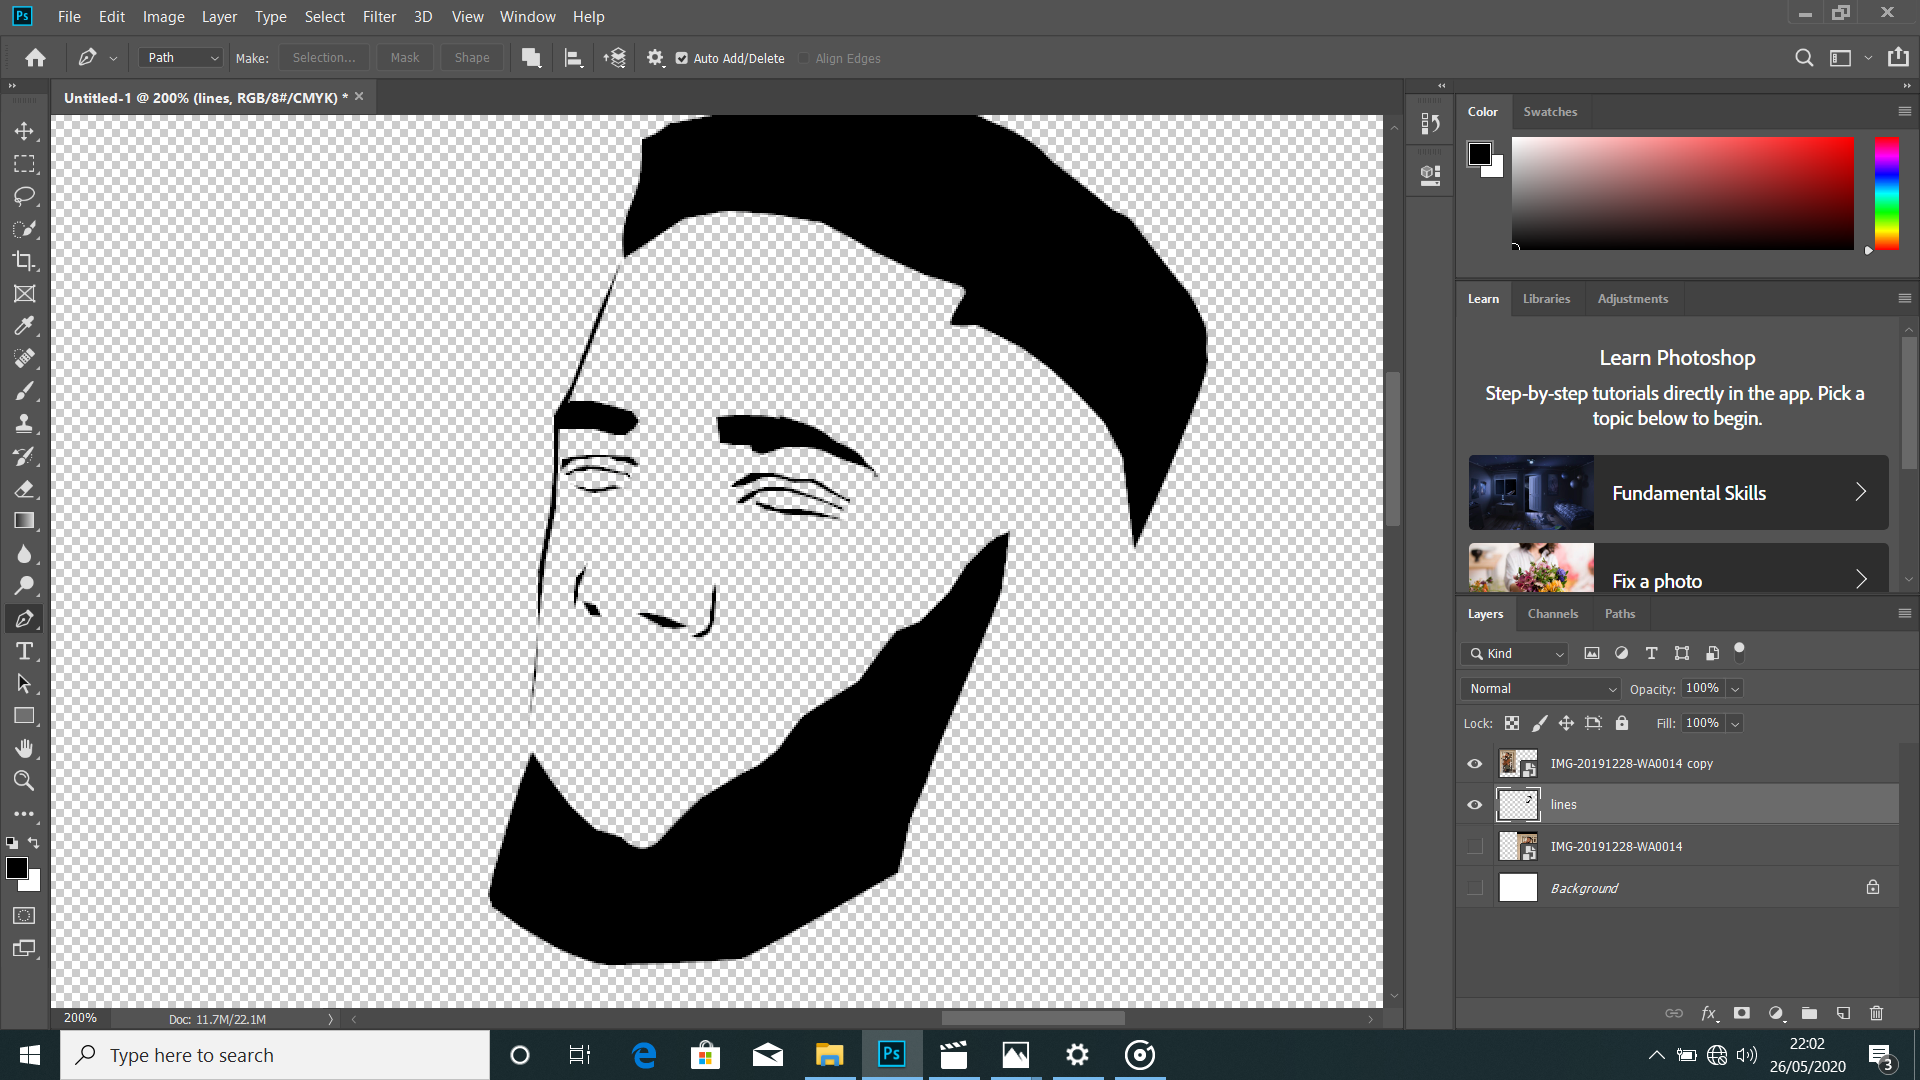1920x1080 pixels.
Task: Click foreground color swatch in Color panel
Action: click(1480, 154)
